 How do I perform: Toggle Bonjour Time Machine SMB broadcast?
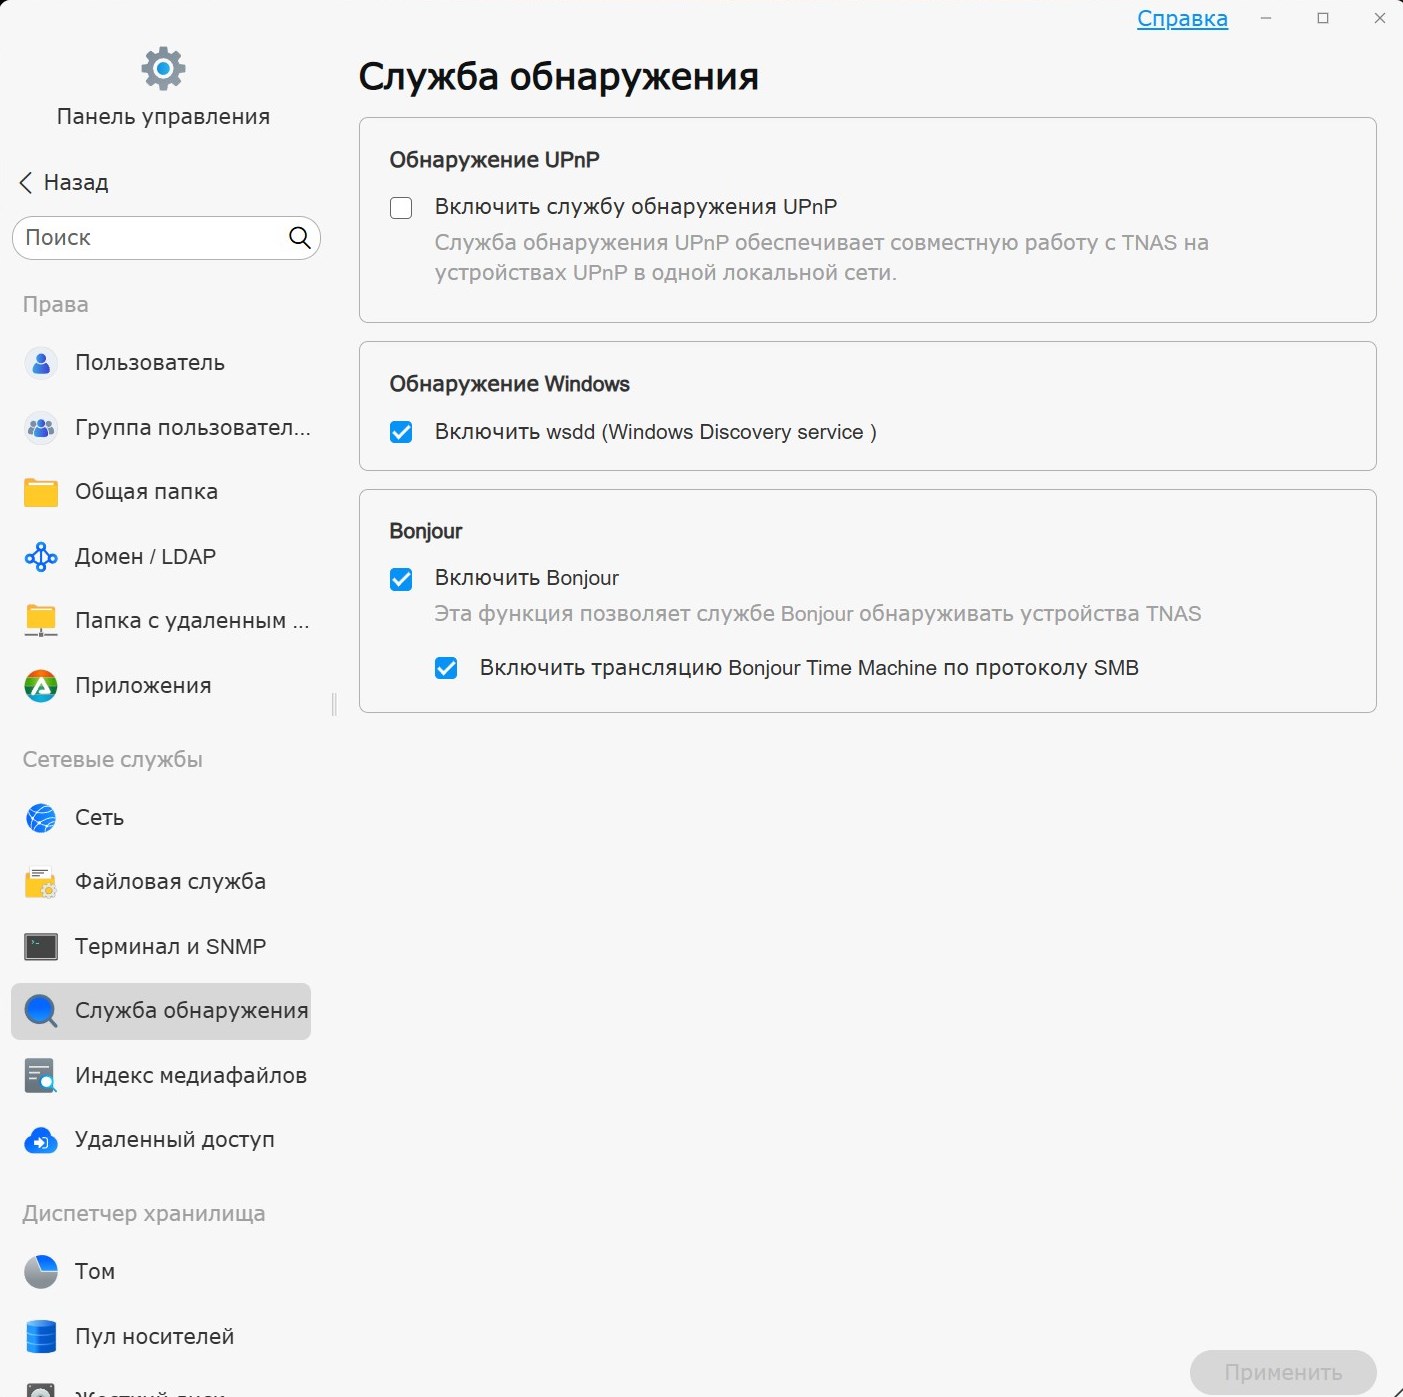(x=446, y=668)
